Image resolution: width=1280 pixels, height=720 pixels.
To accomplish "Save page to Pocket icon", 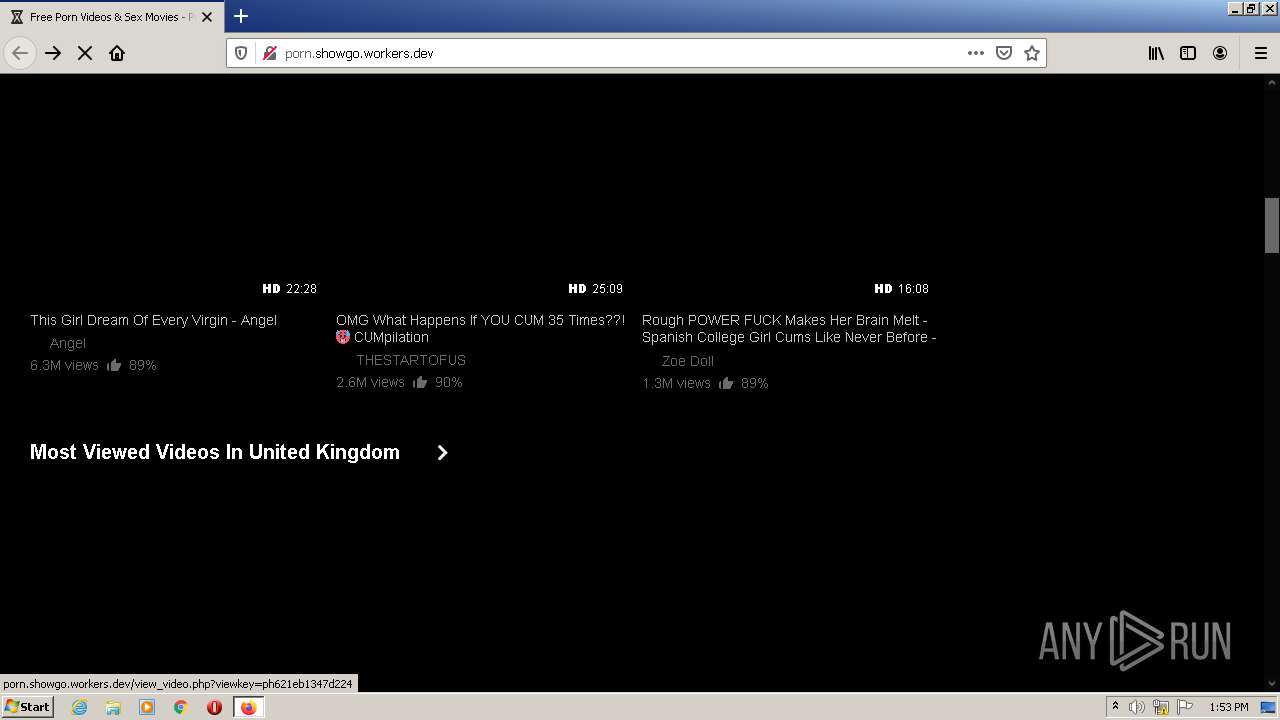I will click(x=1004, y=53).
